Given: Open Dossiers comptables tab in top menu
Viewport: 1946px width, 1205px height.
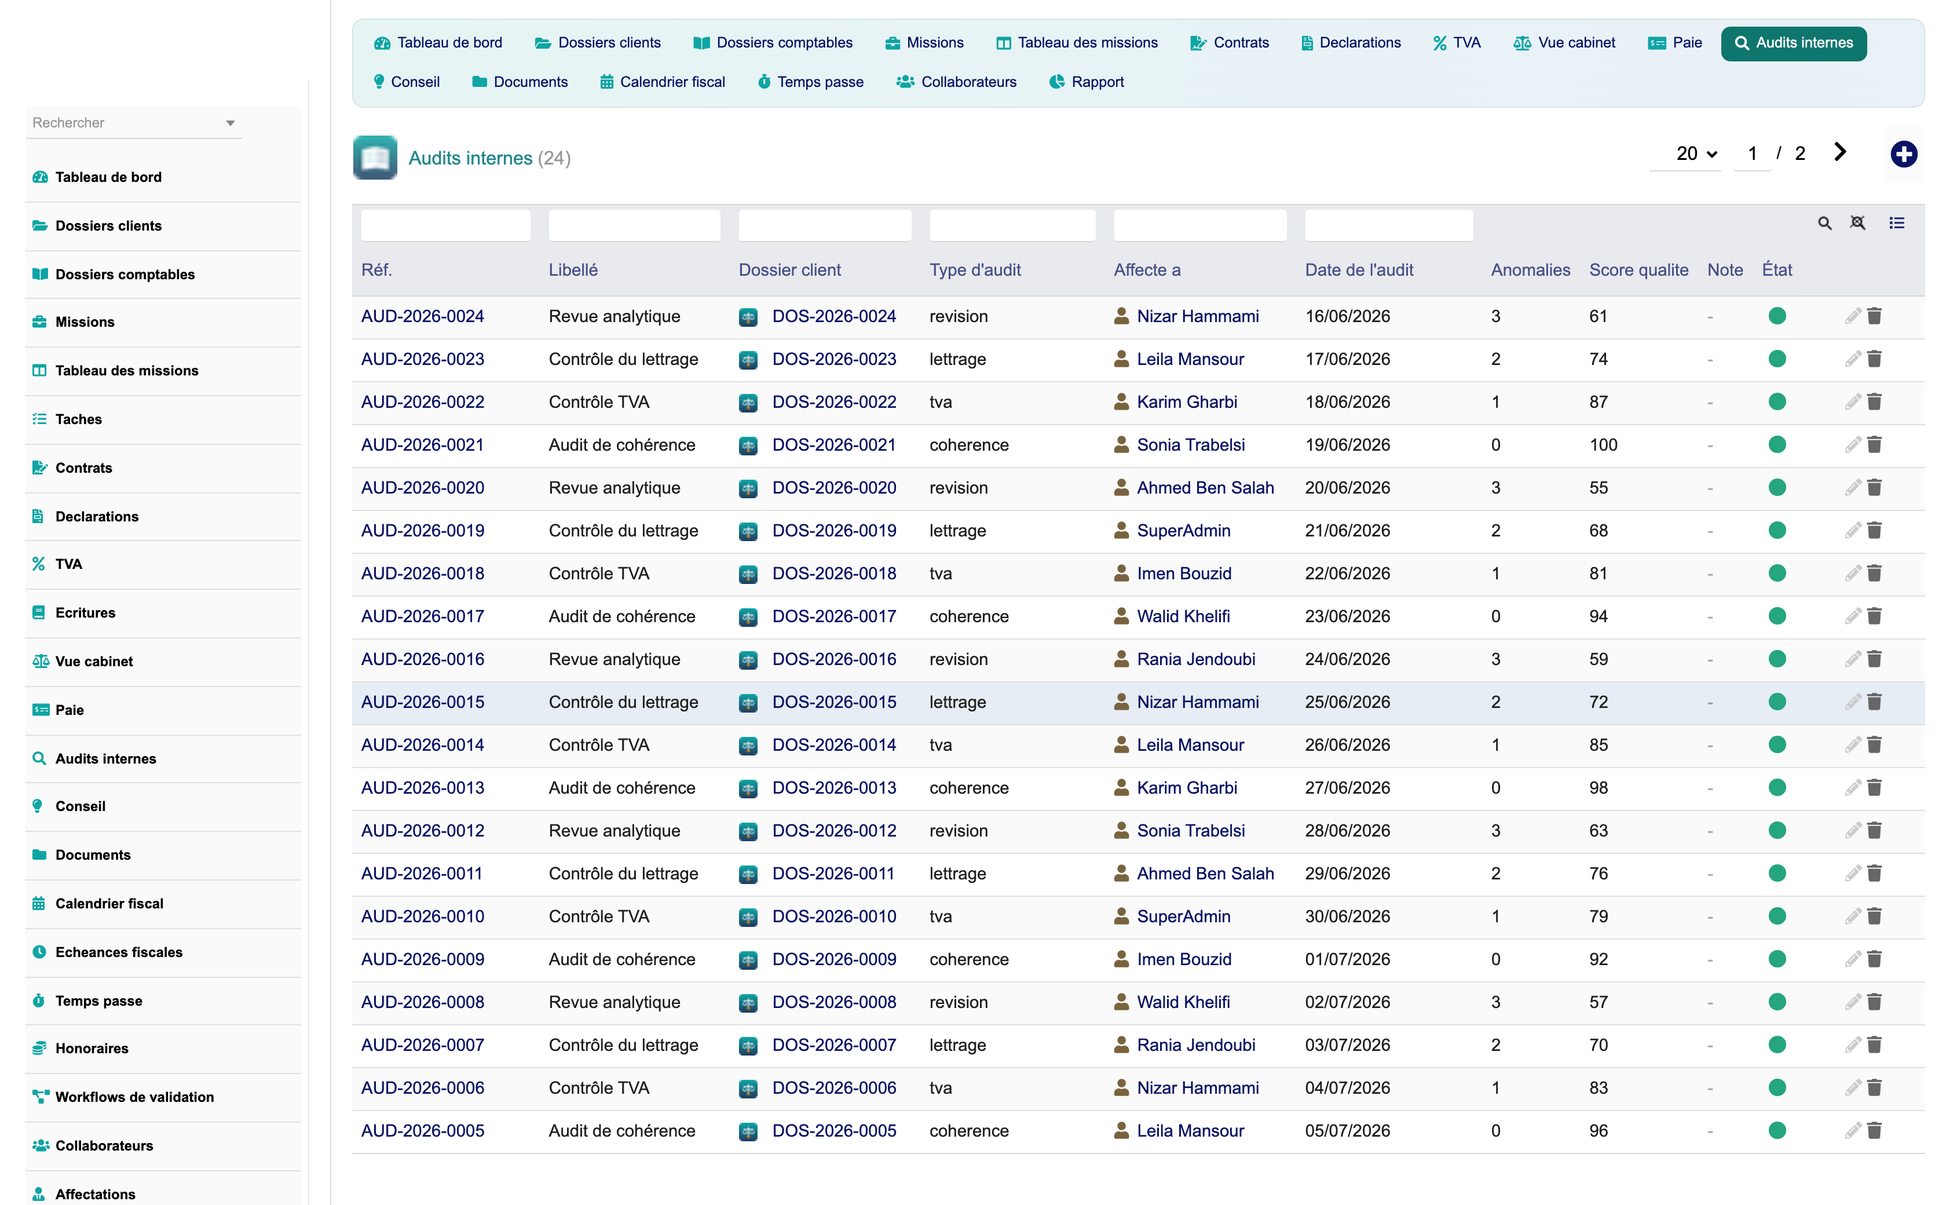Looking at the screenshot, I should 773,43.
